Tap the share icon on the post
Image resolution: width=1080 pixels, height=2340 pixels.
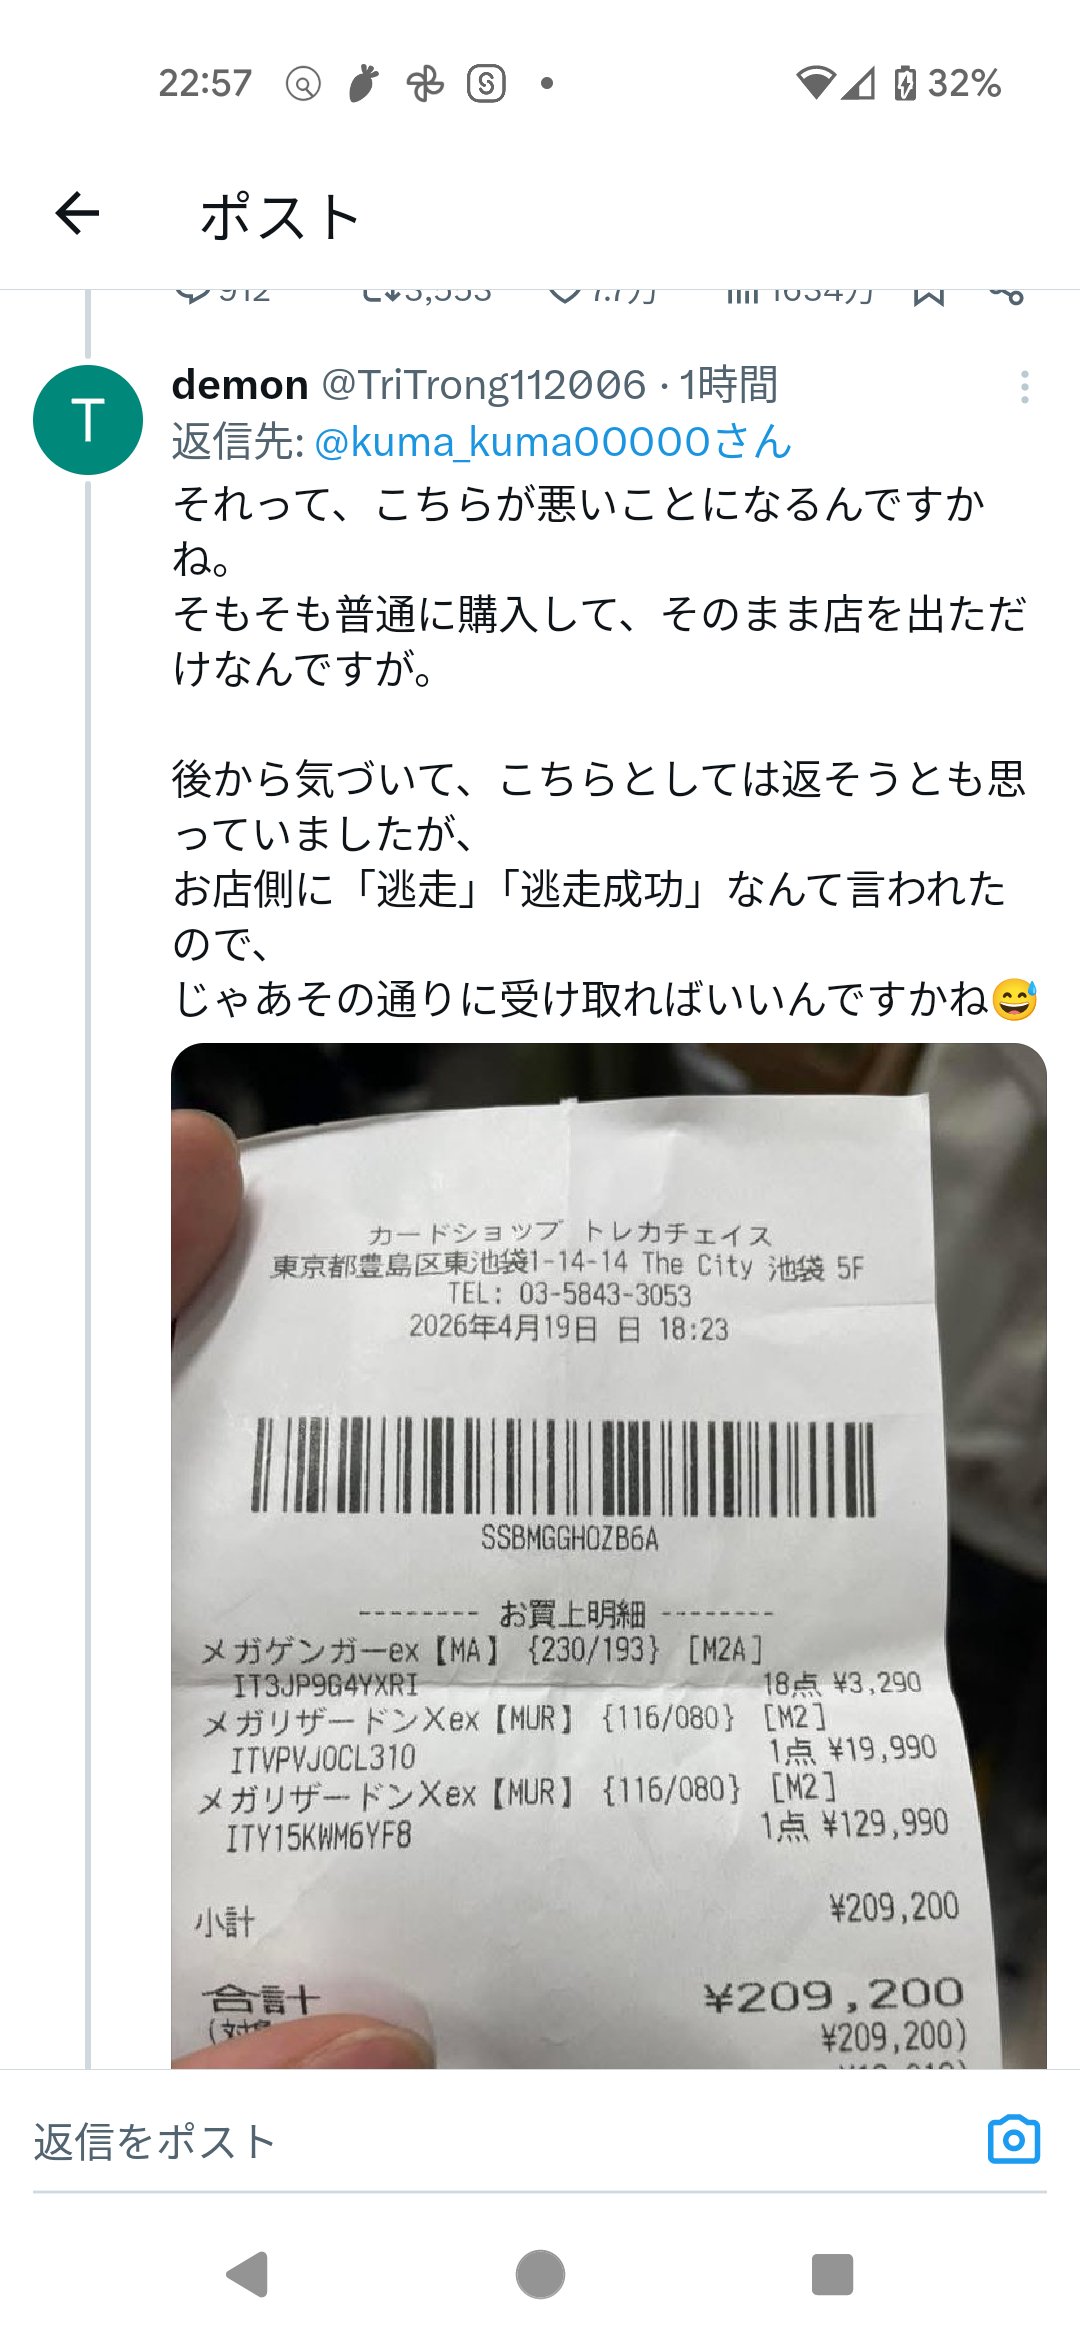pos(1007,294)
